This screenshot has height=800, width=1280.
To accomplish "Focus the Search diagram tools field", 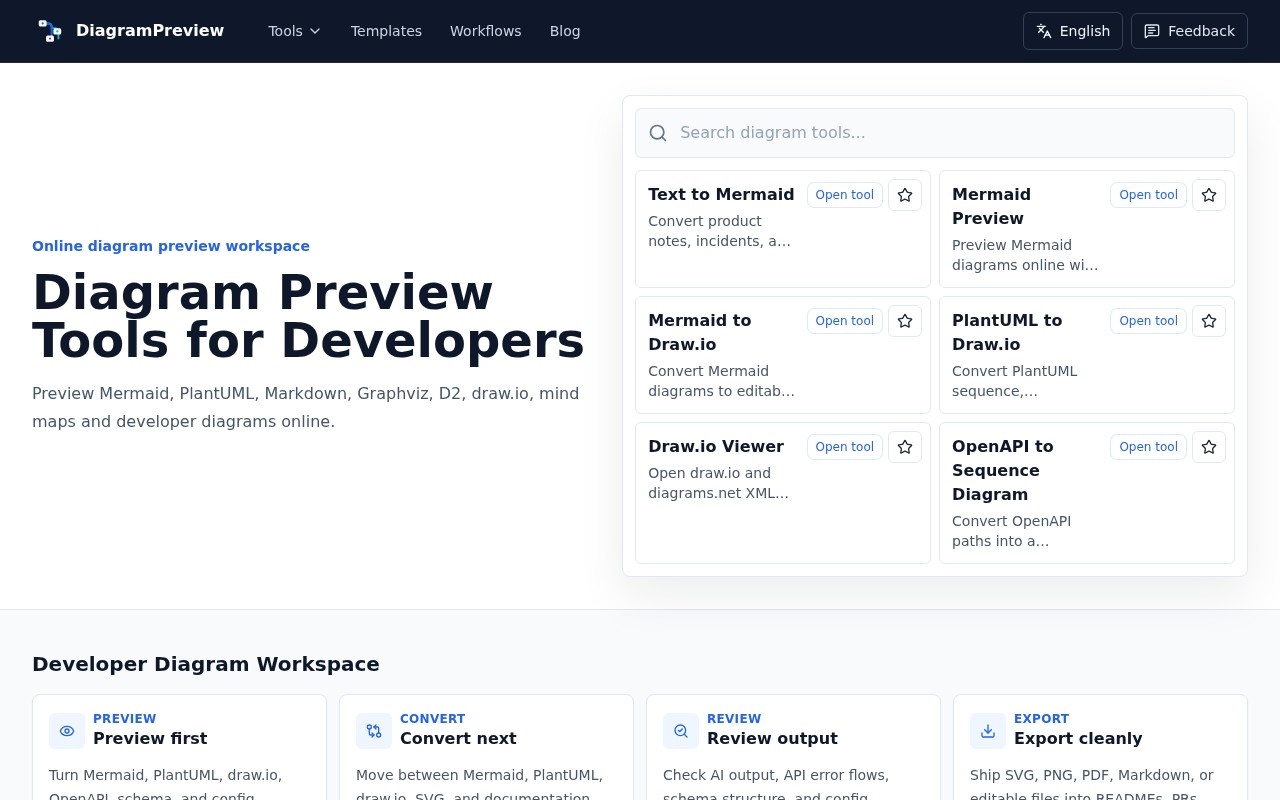I will tap(935, 133).
